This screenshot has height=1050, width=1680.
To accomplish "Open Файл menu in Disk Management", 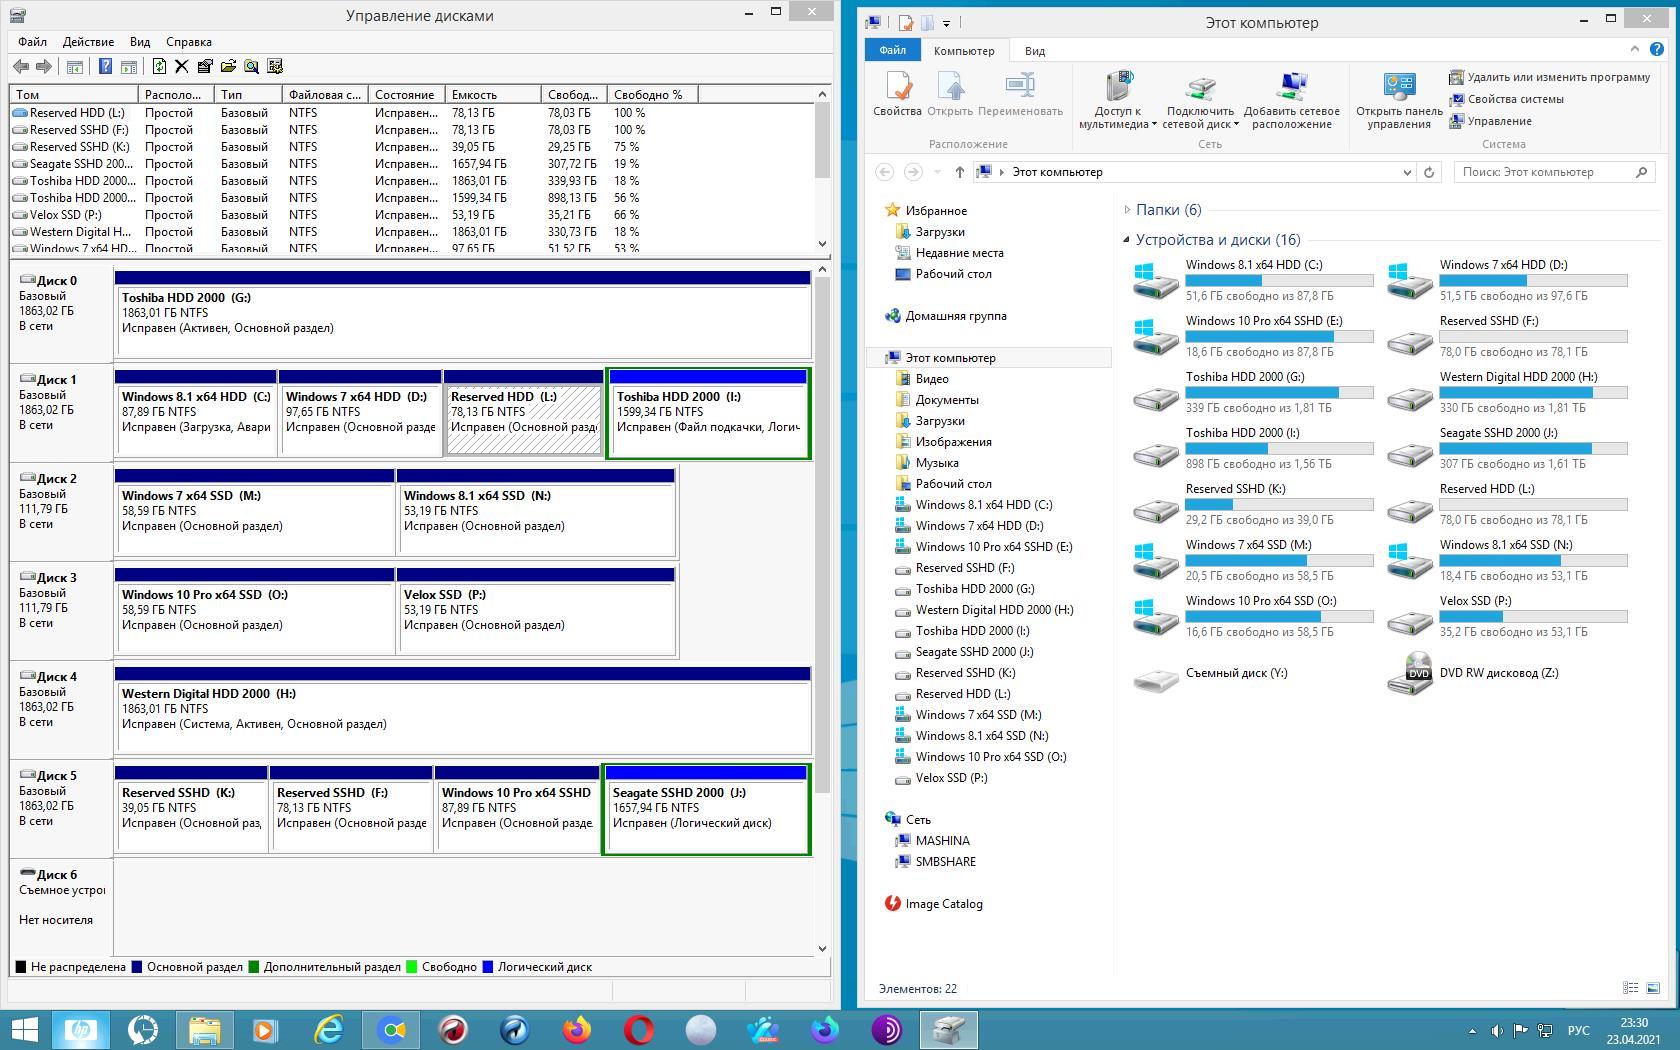I will tap(32, 42).
